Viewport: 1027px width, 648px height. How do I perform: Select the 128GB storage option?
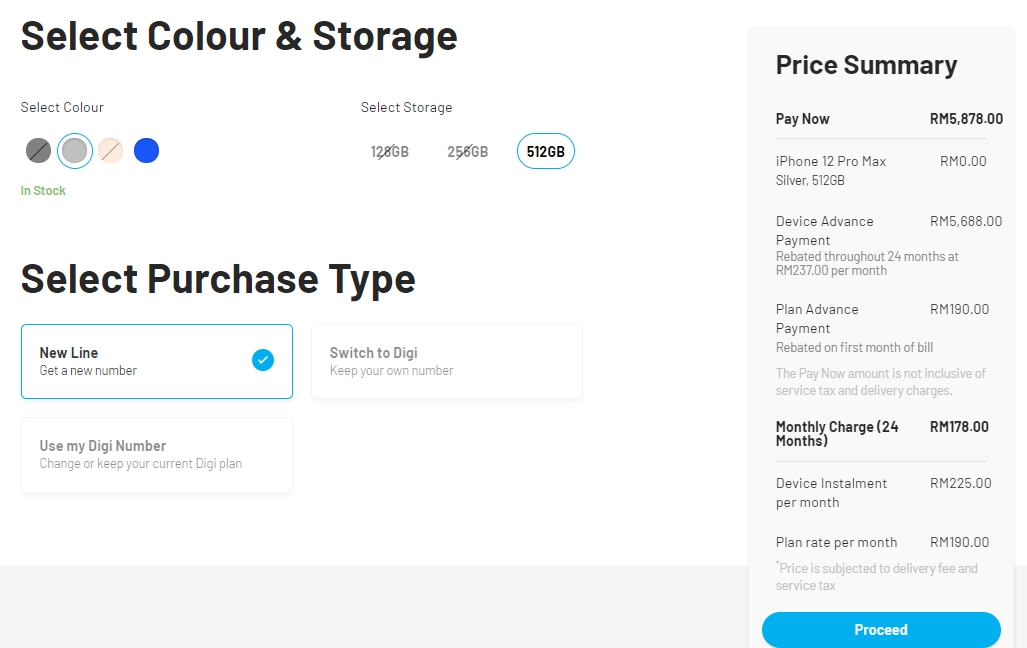[390, 152]
